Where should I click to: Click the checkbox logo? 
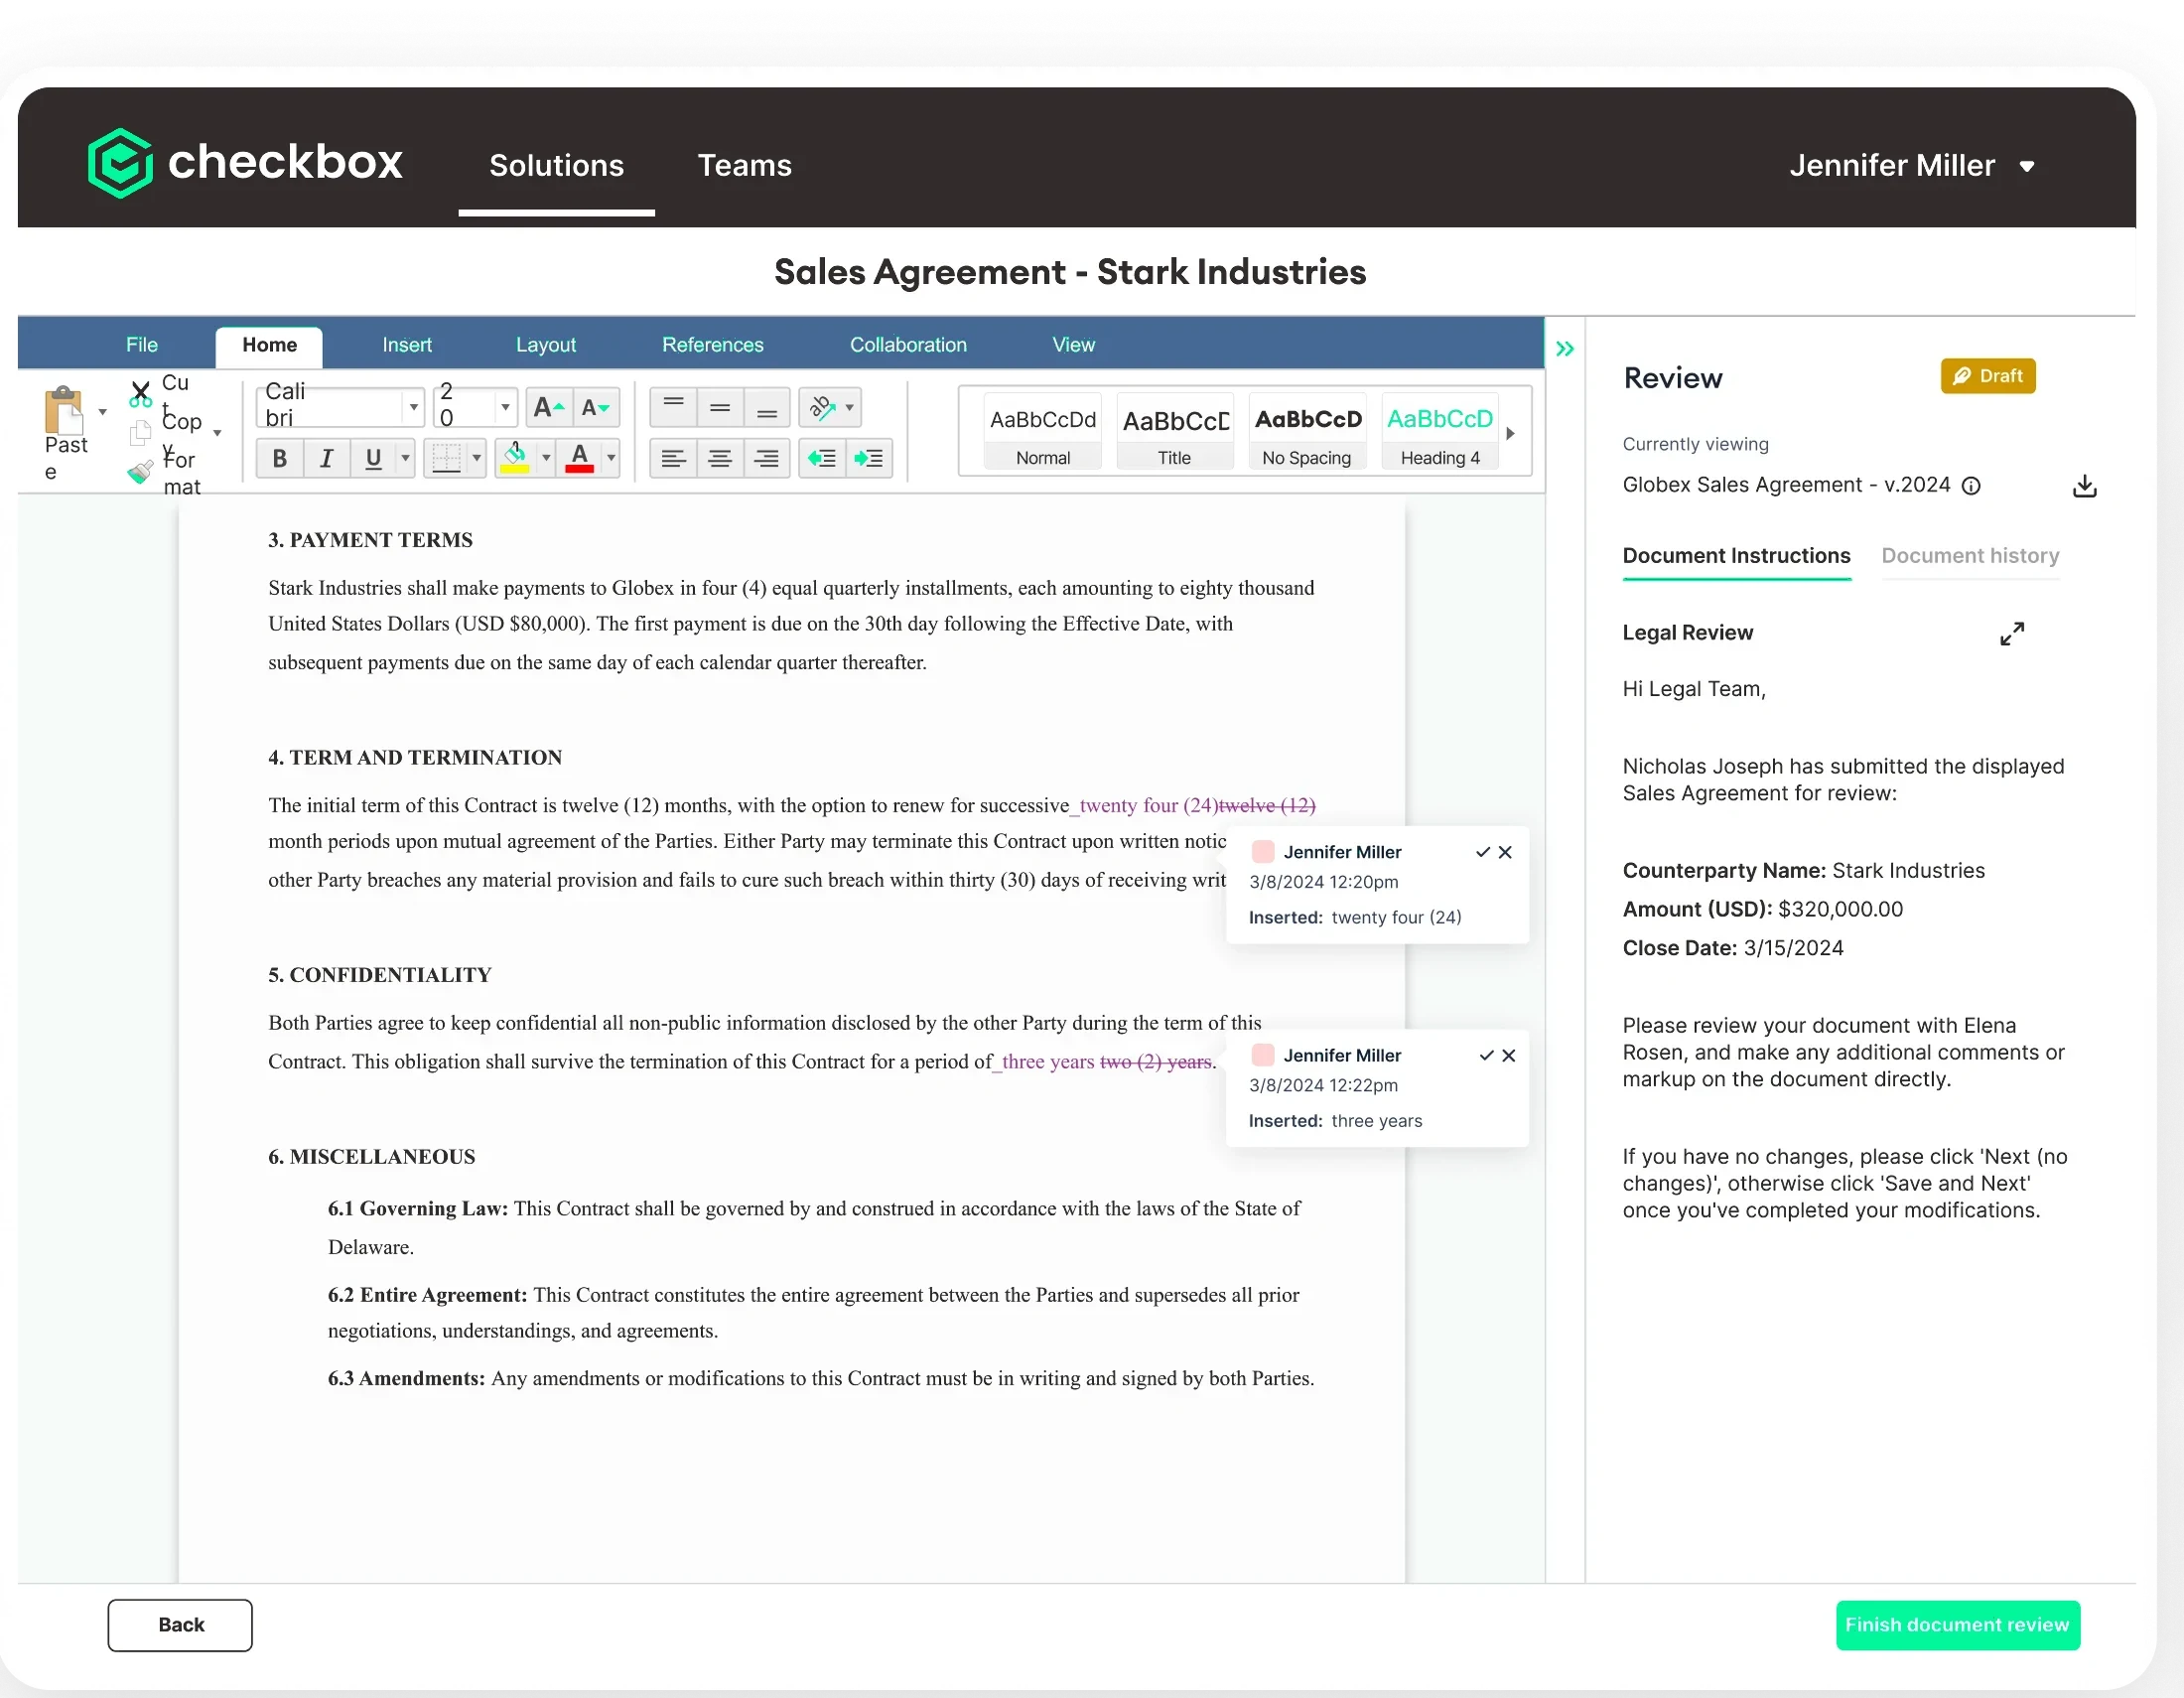pyautogui.click(x=245, y=162)
